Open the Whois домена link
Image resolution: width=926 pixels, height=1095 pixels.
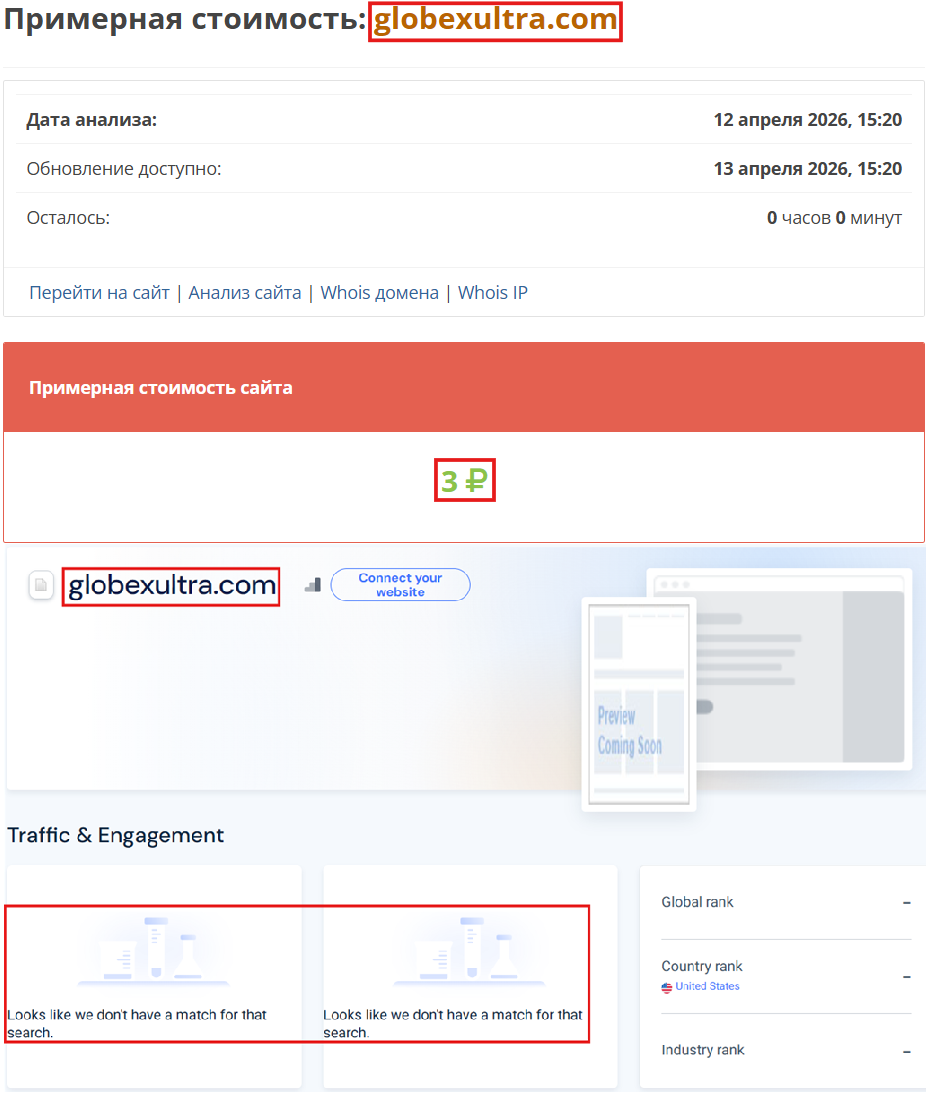379,292
